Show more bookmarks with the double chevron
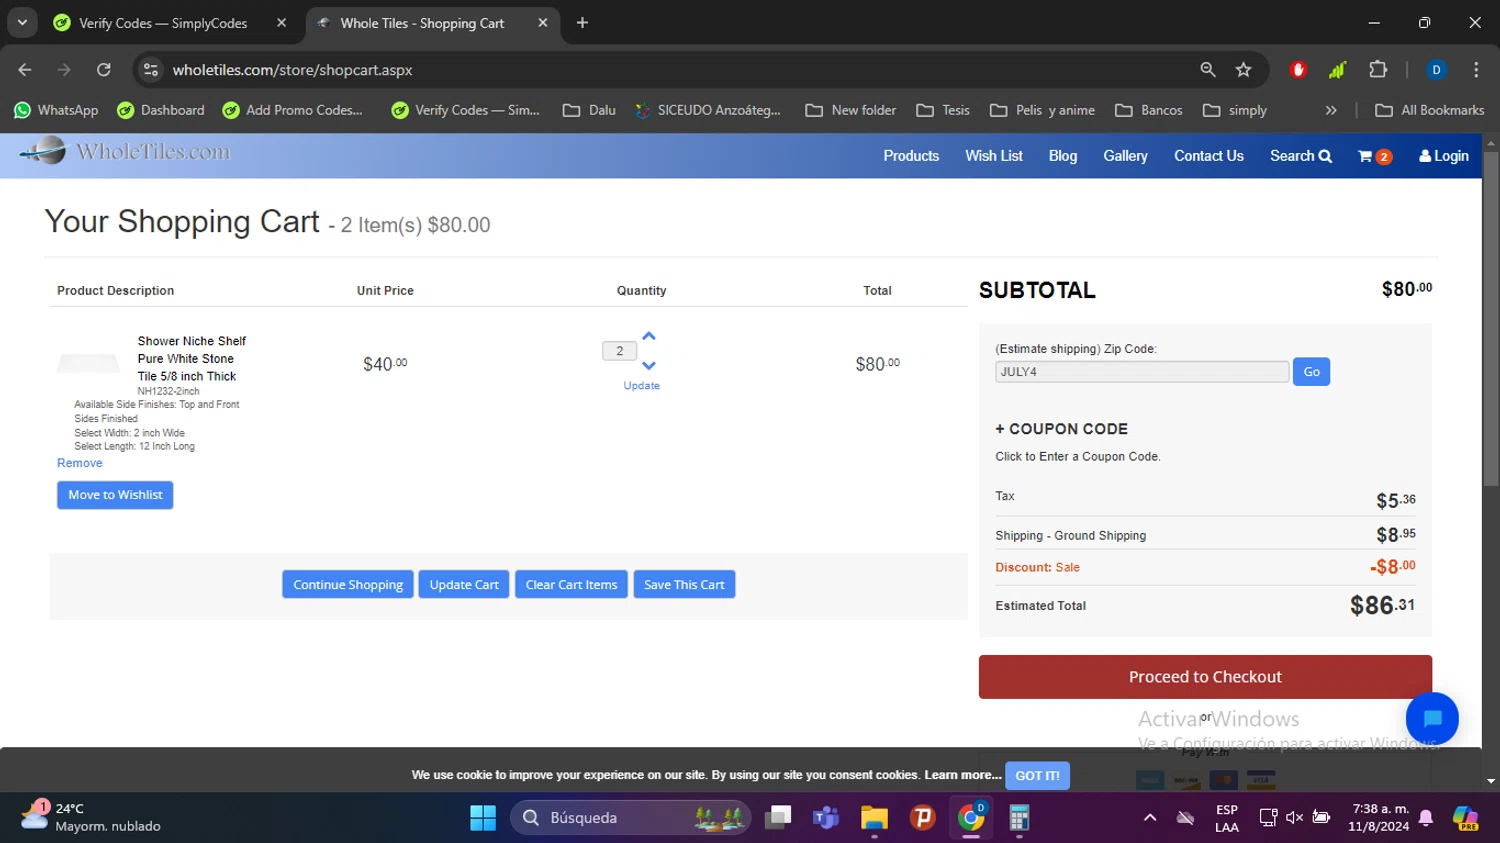The width and height of the screenshot is (1500, 843). [1331, 110]
